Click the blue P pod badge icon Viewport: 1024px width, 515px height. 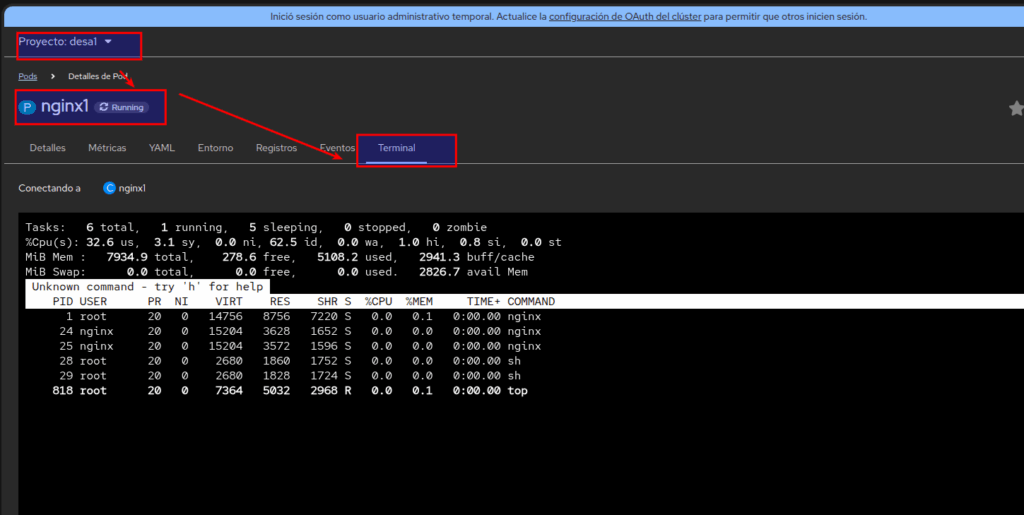click(x=28, y=107)
